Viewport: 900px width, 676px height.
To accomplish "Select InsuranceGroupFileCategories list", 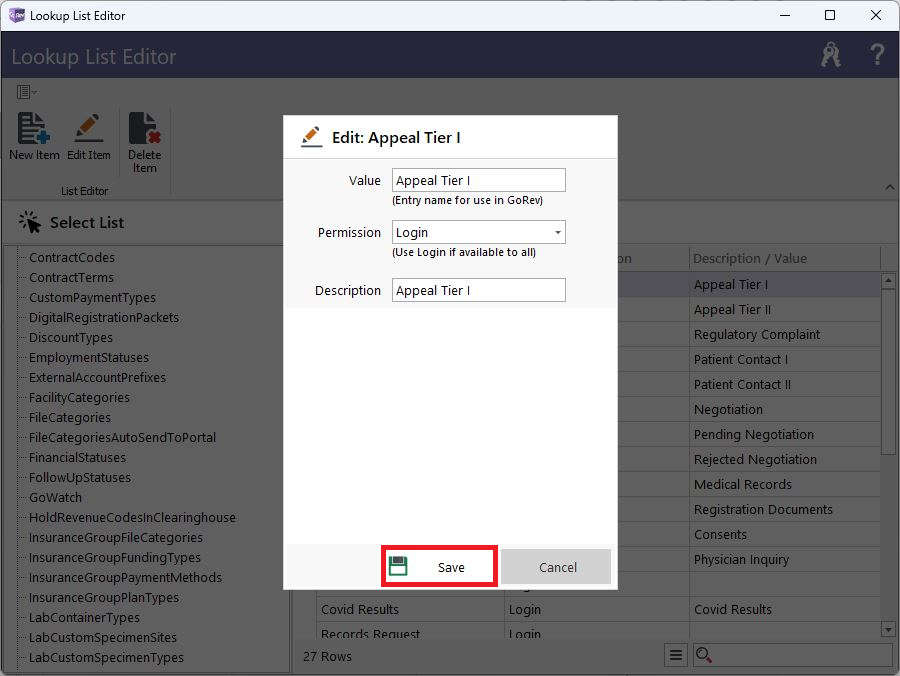I will 115,538.
